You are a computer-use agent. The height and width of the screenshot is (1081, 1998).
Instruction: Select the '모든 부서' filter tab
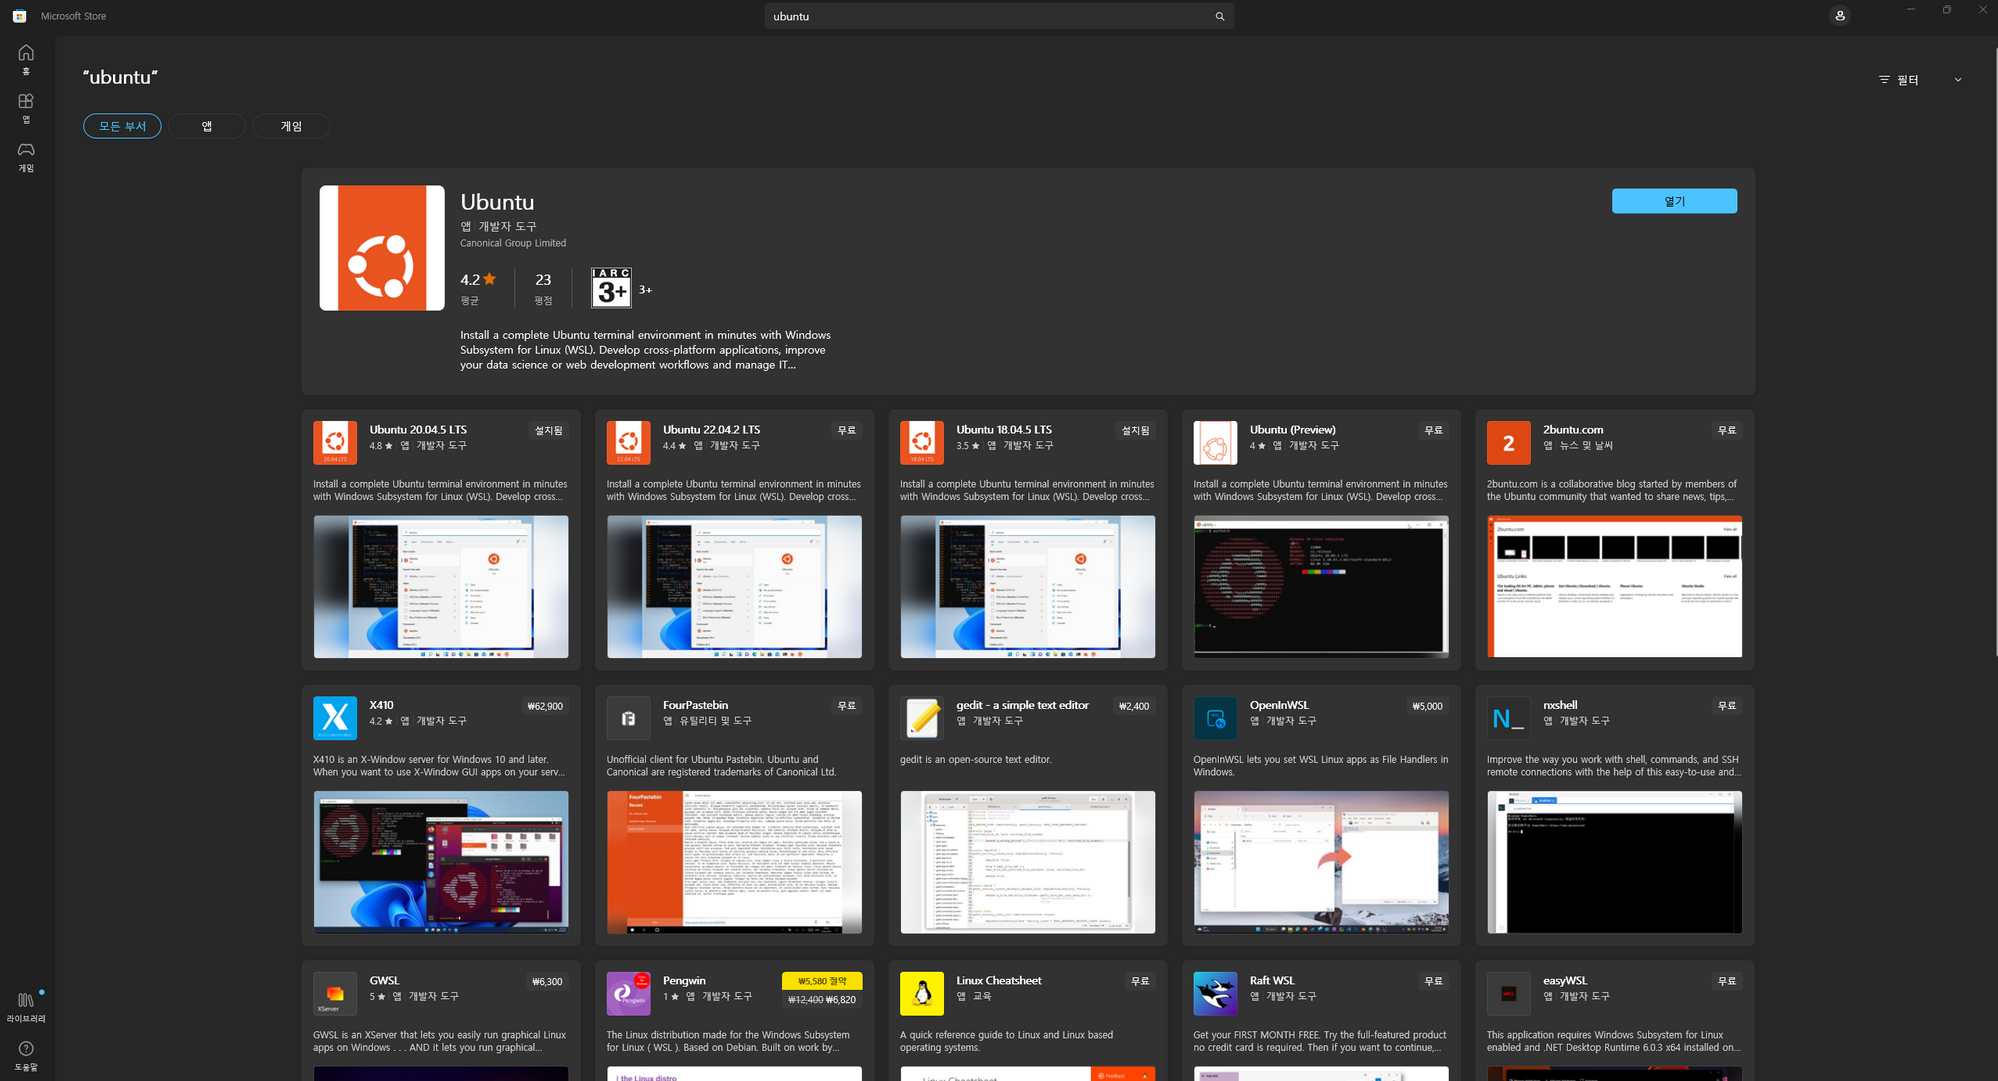coord(122,126)
